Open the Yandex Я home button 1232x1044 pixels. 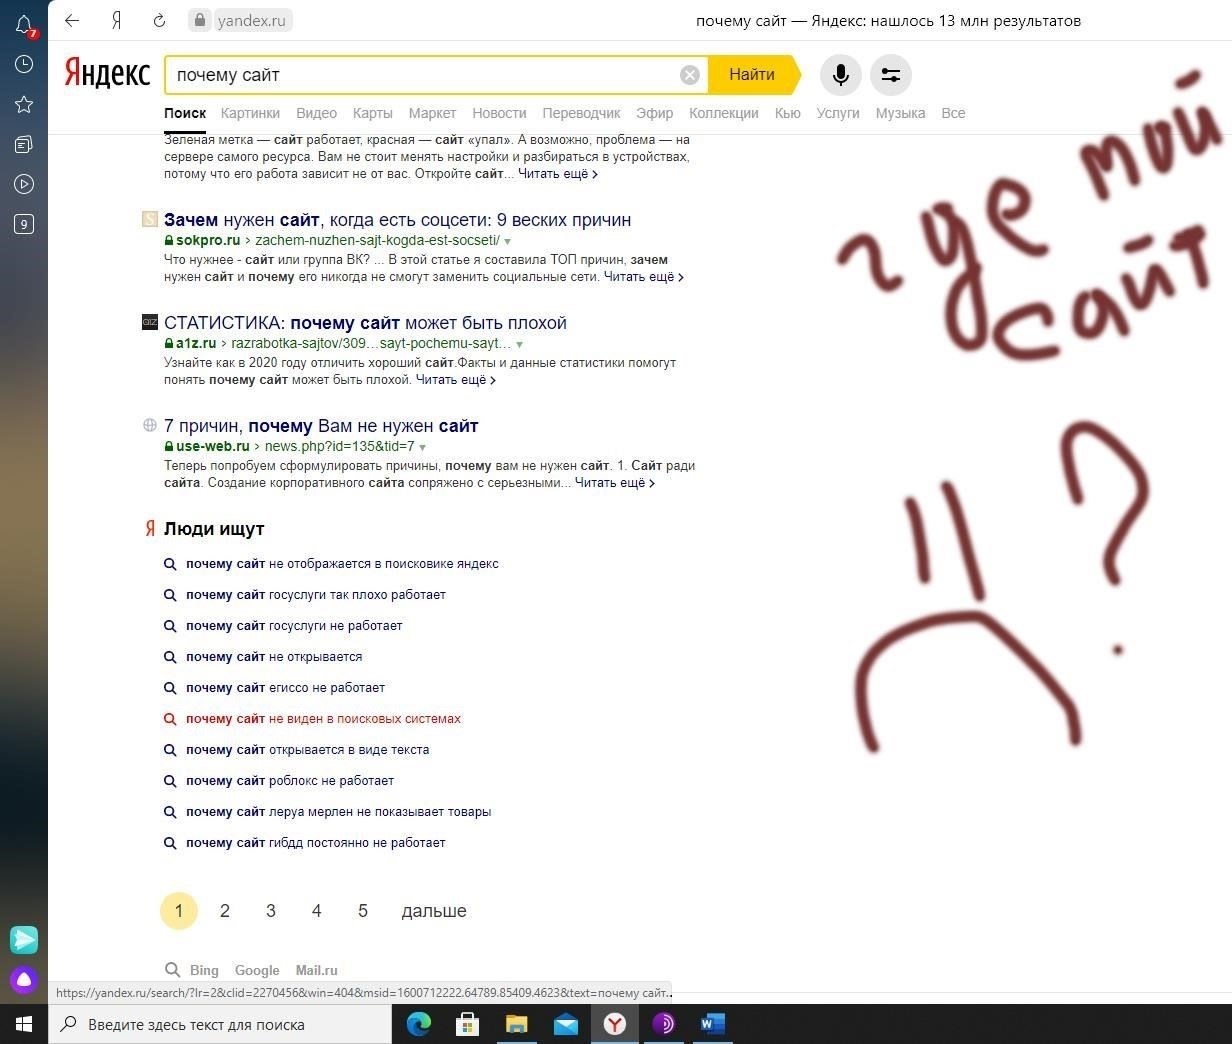click(x=117, y=20)
